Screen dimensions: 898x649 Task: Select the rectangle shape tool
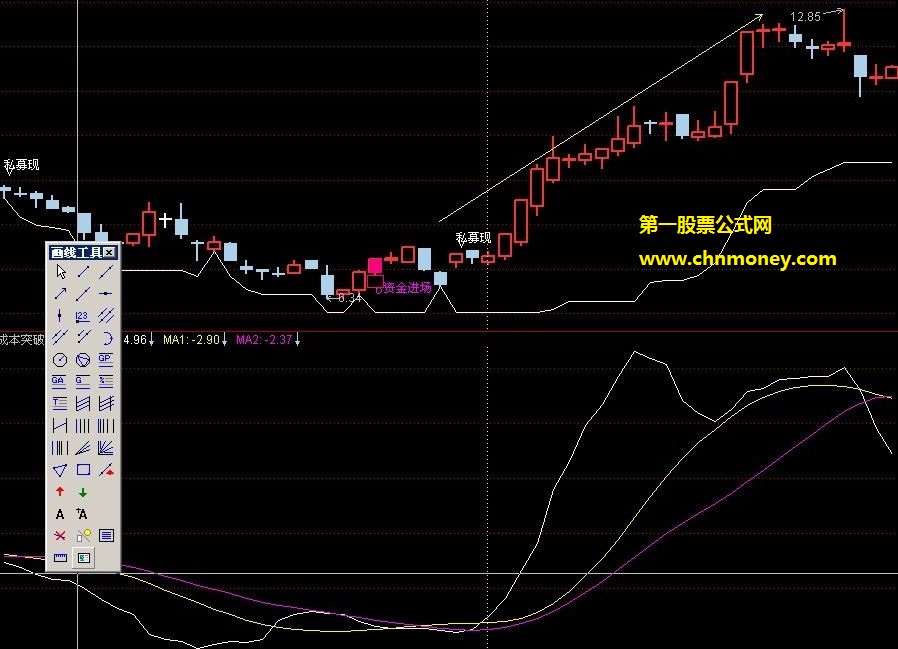(83, 470)
